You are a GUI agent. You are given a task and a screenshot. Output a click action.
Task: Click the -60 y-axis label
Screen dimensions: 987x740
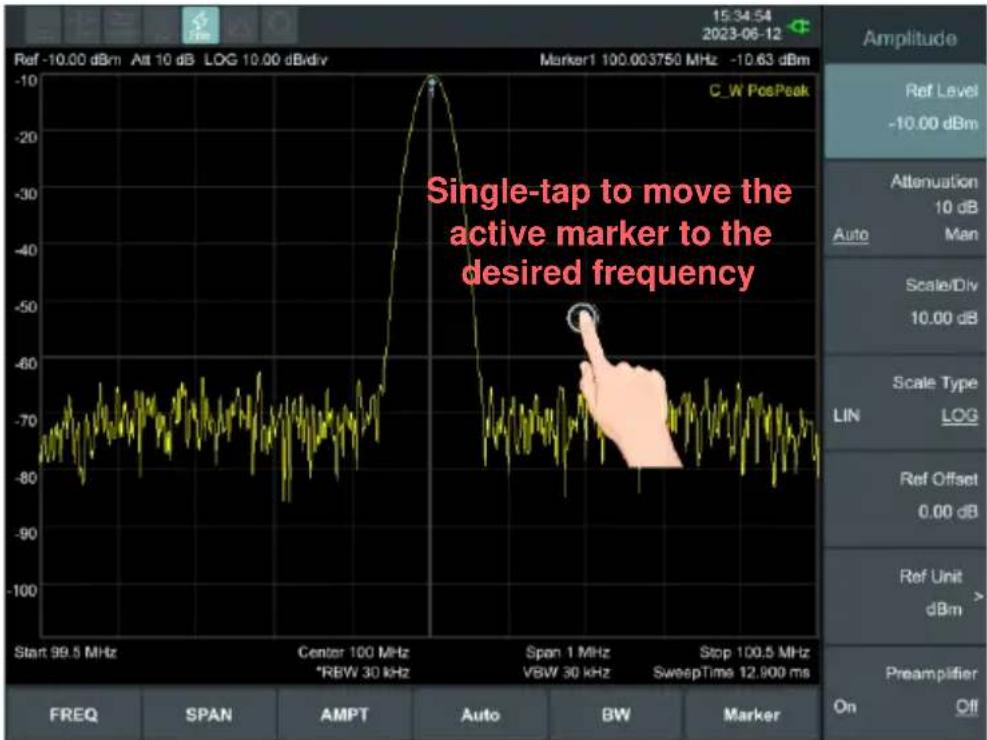(26, 363)
